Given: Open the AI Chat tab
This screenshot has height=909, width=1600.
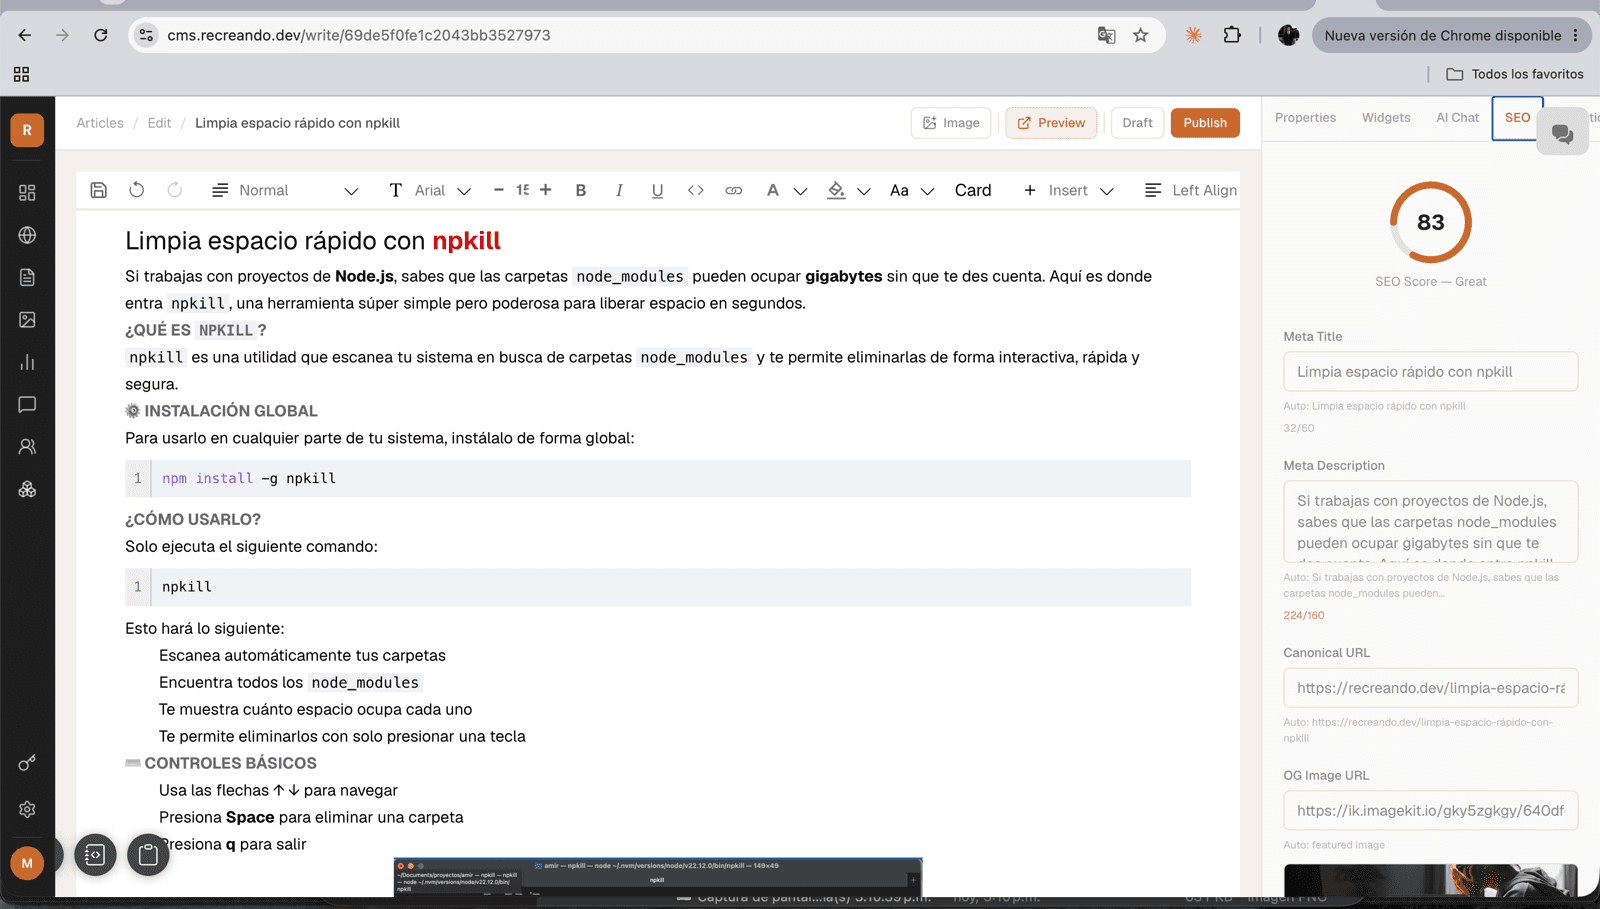Looking at the screenshot, I should [1457, 117].
